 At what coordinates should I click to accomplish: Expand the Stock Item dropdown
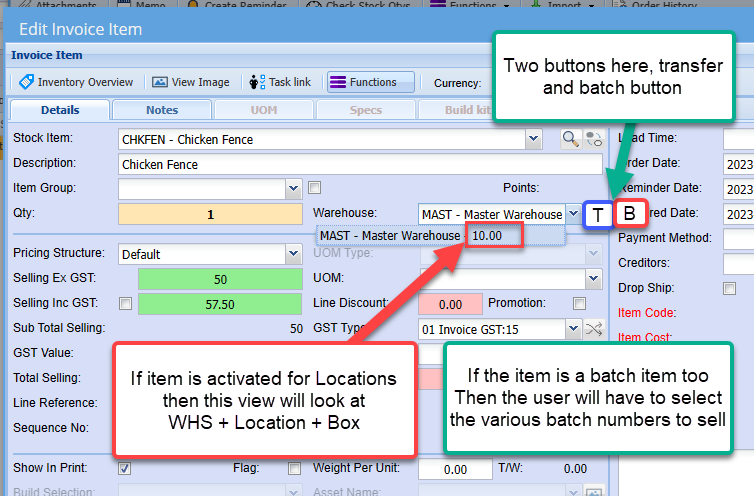pos(533,139)
